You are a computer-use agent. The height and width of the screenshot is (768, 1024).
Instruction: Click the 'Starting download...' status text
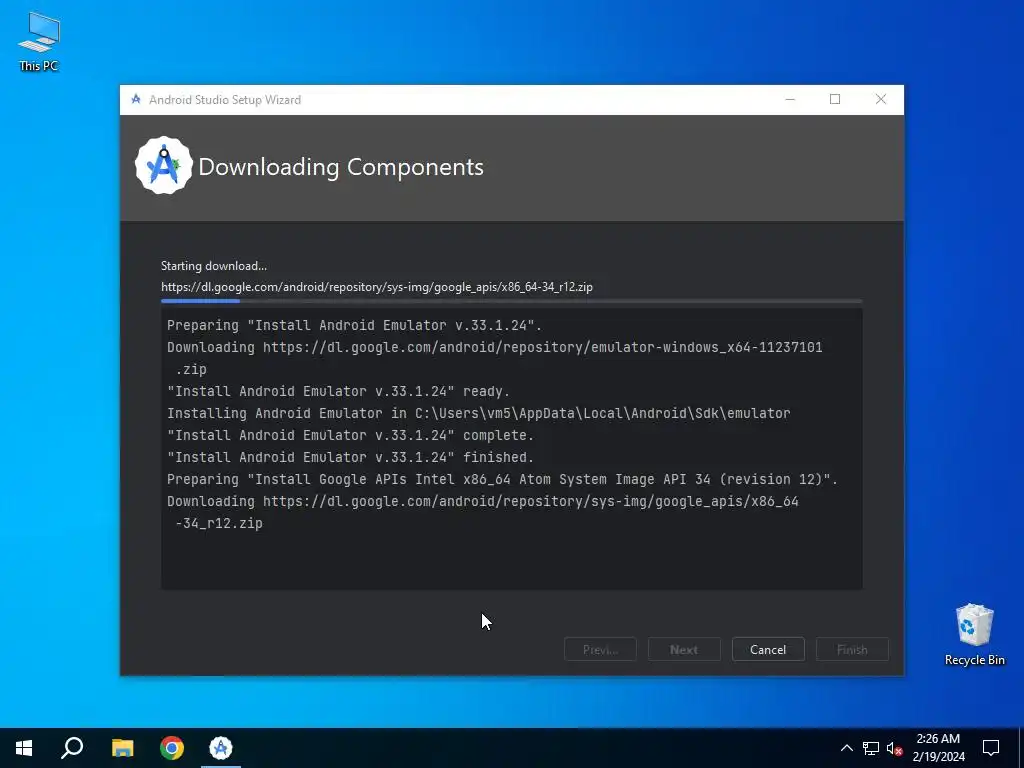tap(214, 266)
